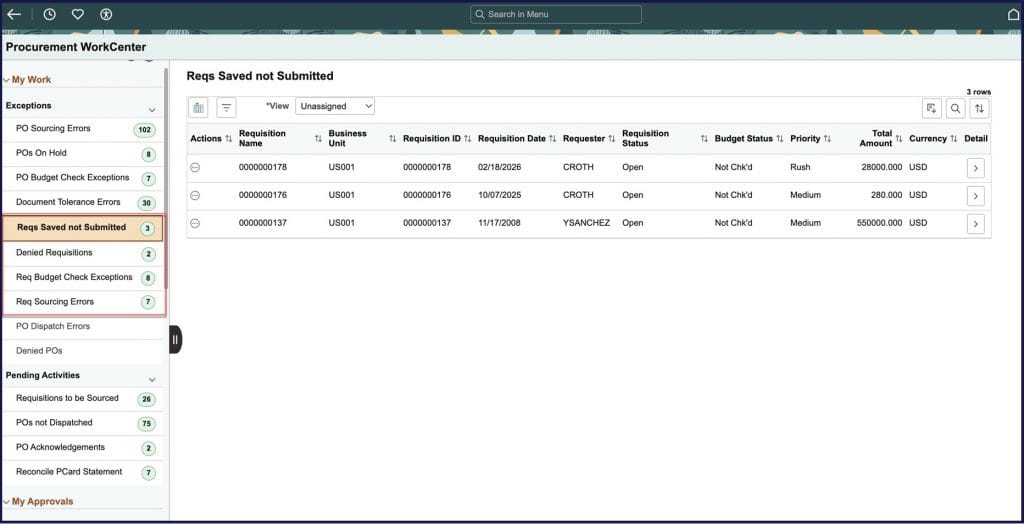Sort by the Actions column arrows
This screenshot has width=1024, height=524.
tap(229, 139)
